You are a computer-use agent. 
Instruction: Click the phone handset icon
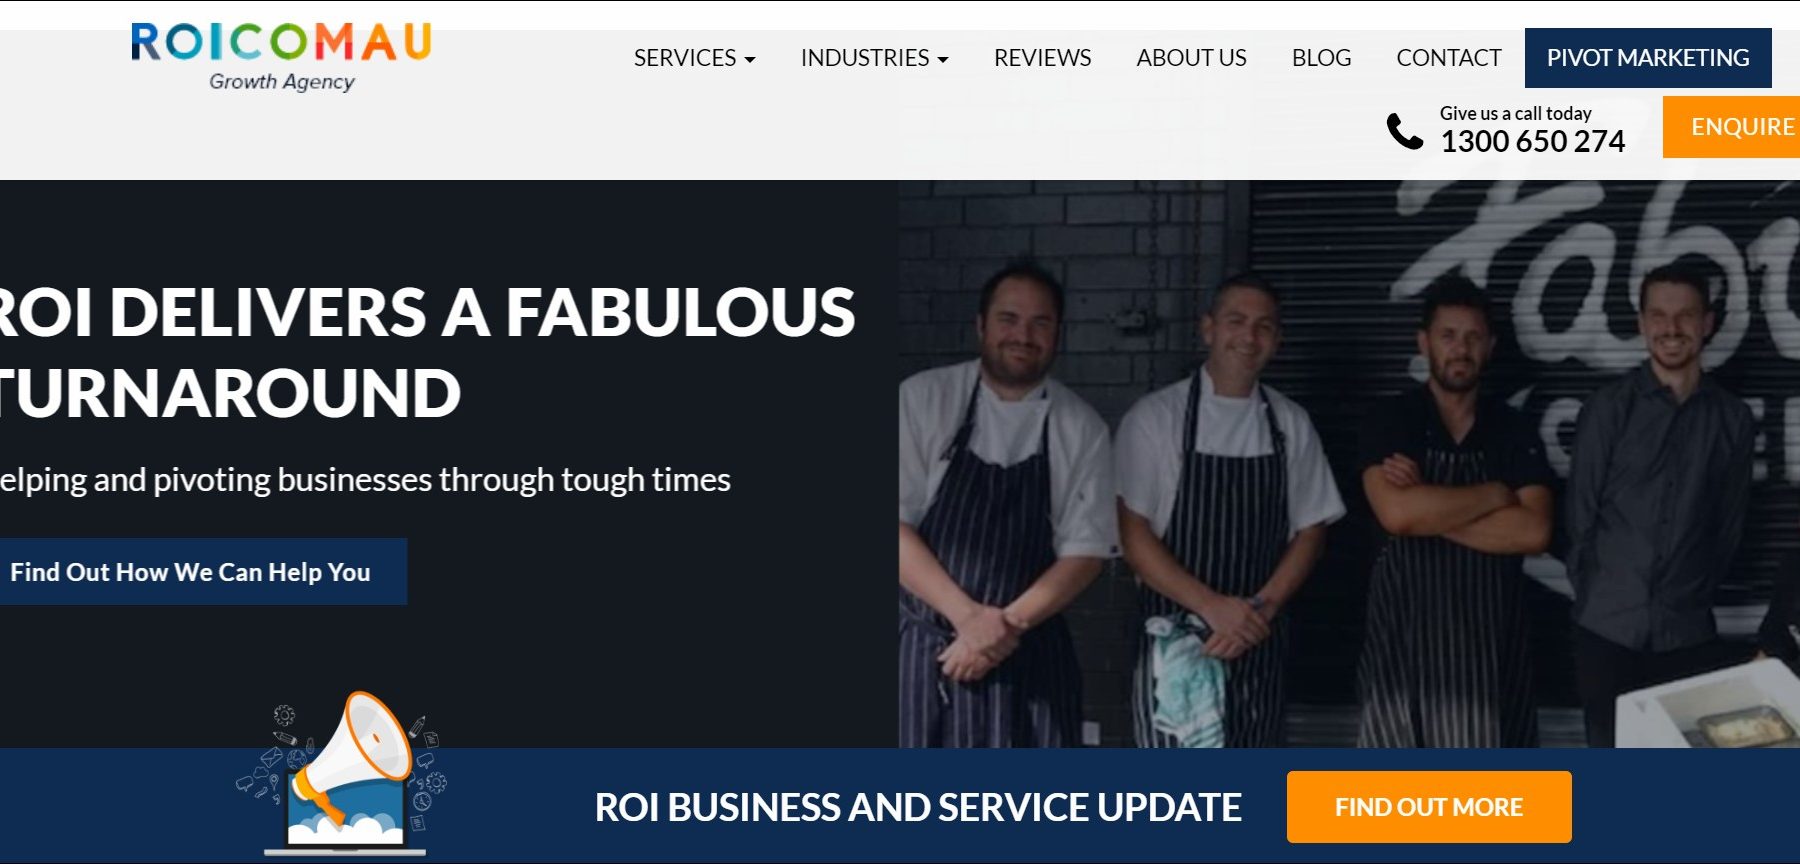coord(1404,131)
